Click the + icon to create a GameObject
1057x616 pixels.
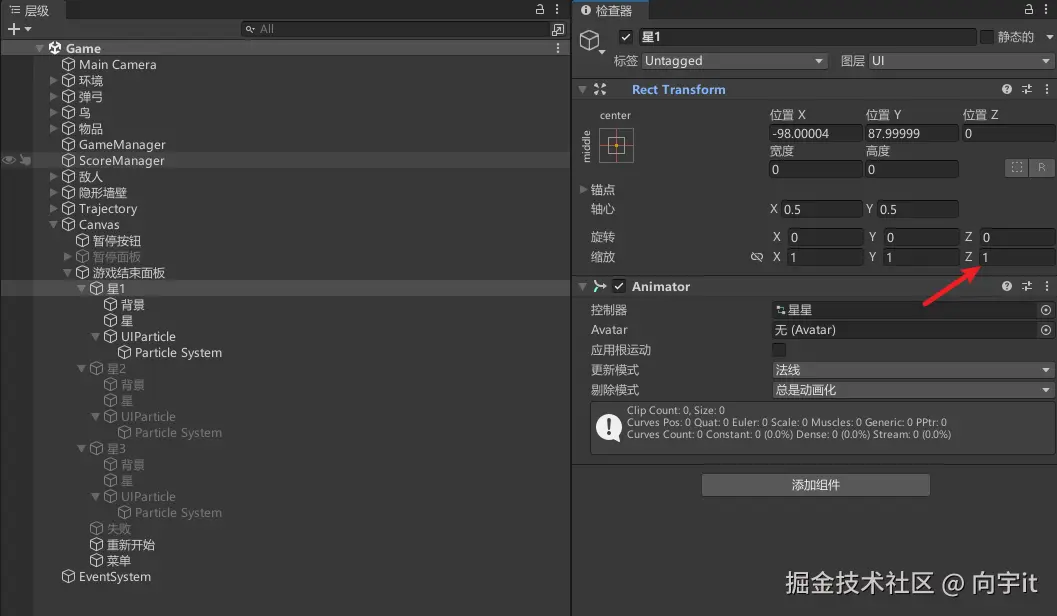point(14,28)
